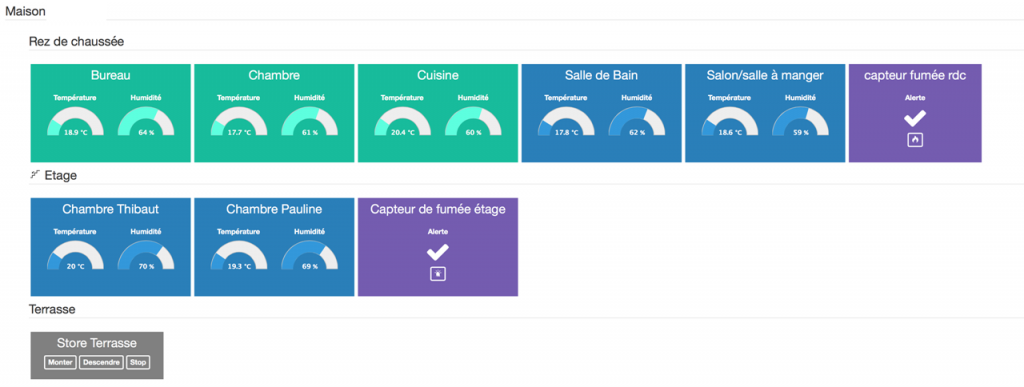Click the 20.4 °C value in Cuisine
The height and width of the screenshot is (387, 1024).
[402, 132]
